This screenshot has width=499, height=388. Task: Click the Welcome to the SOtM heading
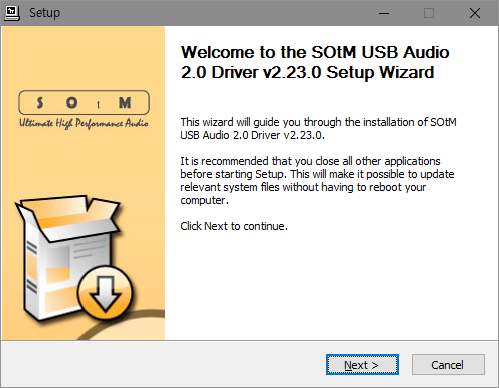[x=315, y=62]
